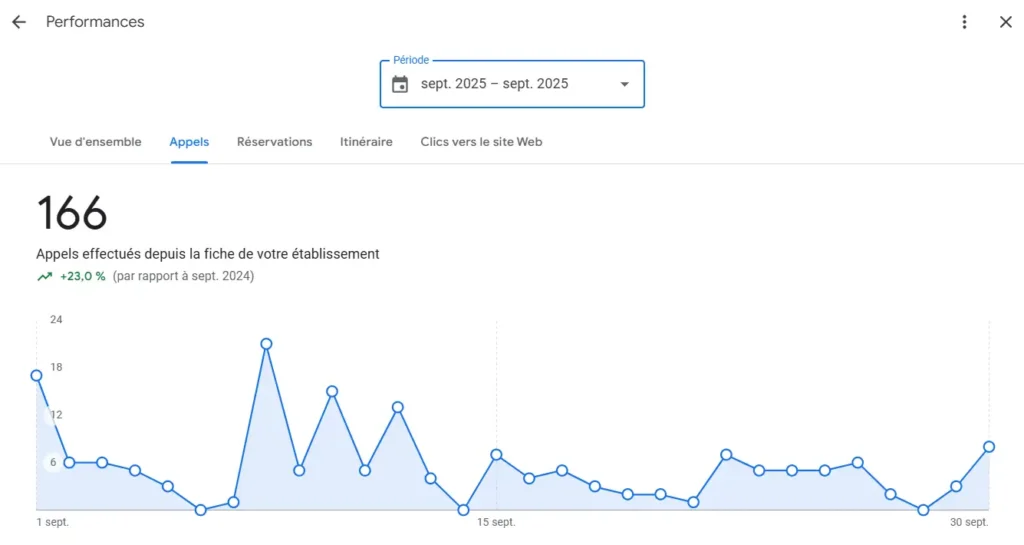
Task: Select the Appels tab
Action: (x=189, y=142)
